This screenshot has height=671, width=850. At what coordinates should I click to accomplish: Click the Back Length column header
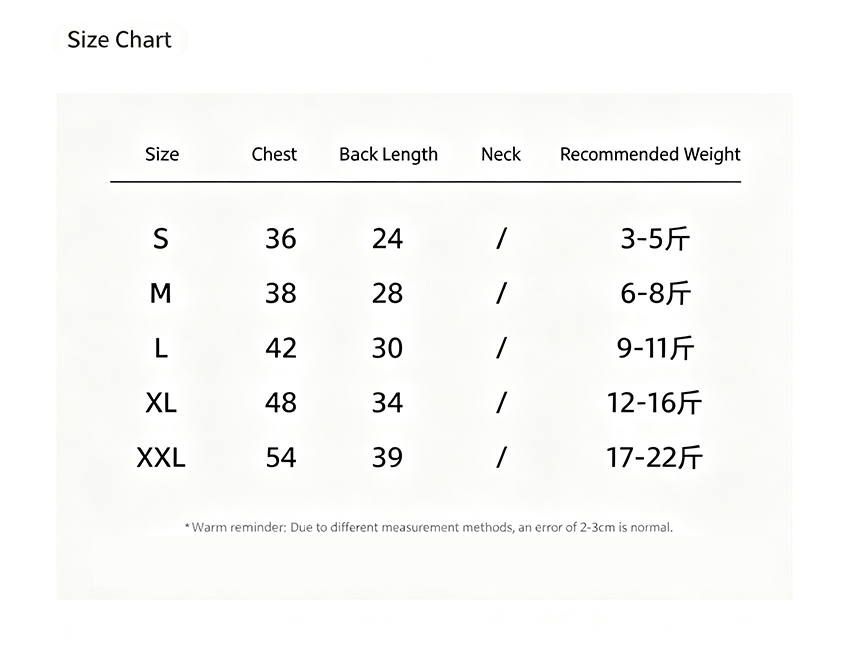pos(388,155)
